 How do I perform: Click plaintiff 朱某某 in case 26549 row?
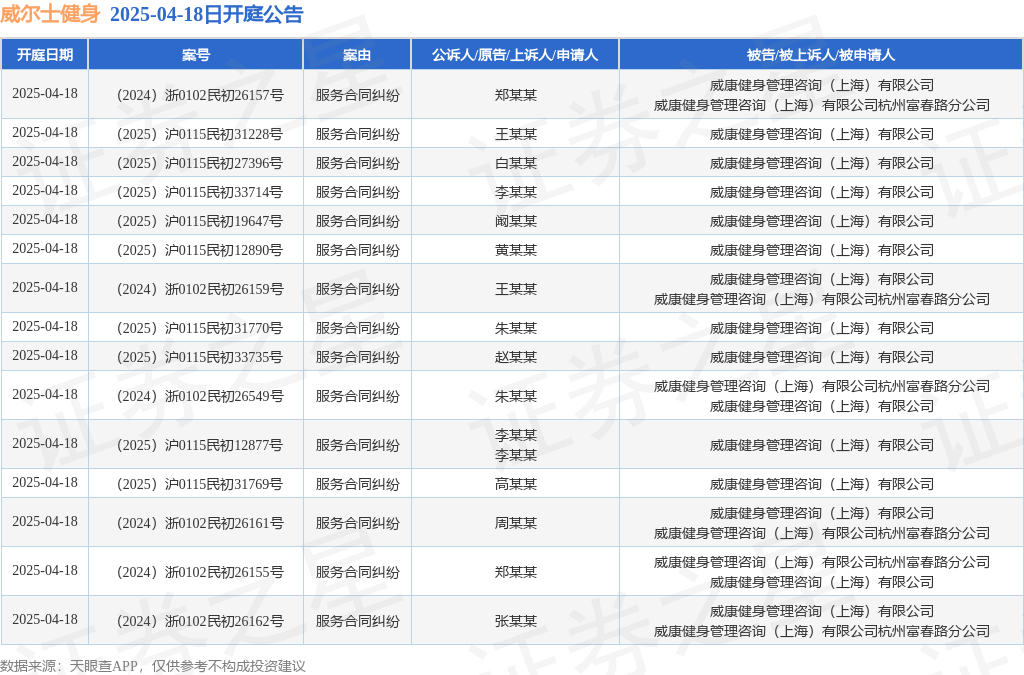click(x=516, y=396)
